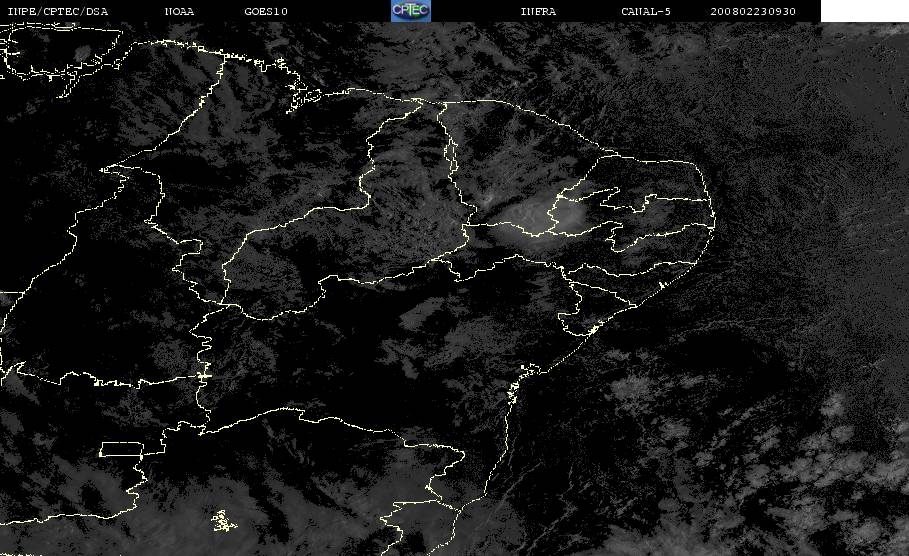Viewport: 909px width, 556px height.
Task: Select the 'INFRA' header label
Action: [539, 11]
